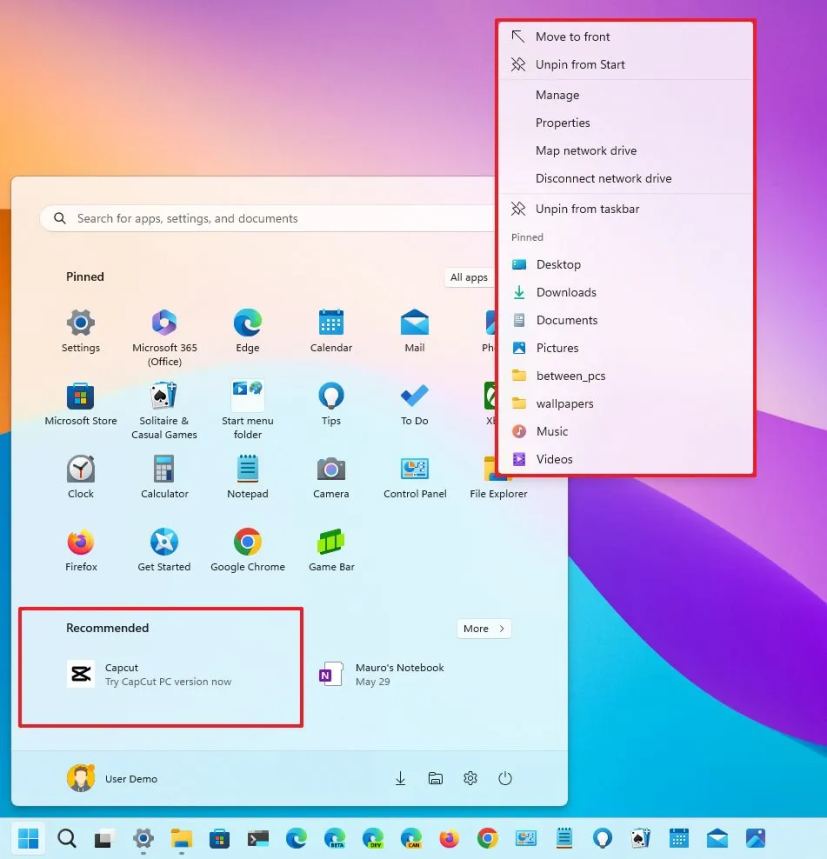Open Edge Dev on the taskbar
This screenshot has width=827, height=859.
pos(373,838)
